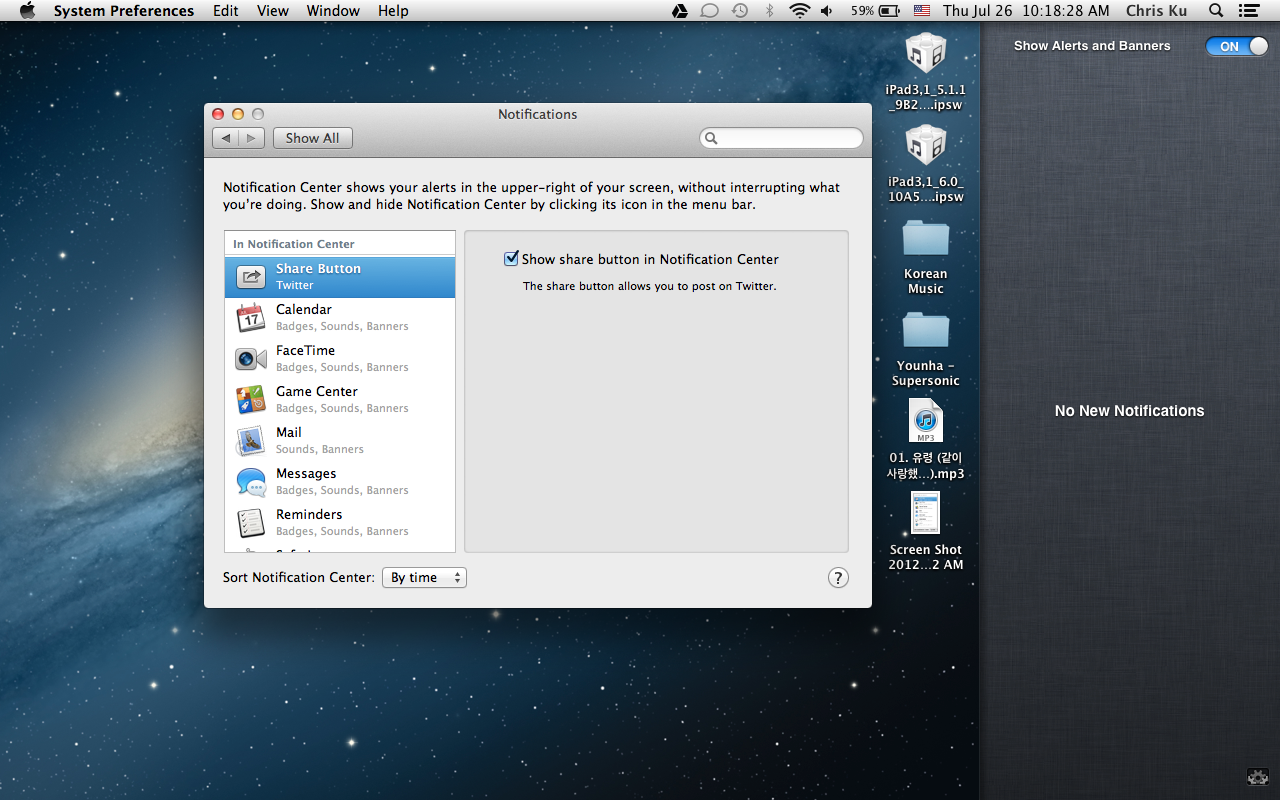Click the Game Center icon
The width and height of the screenshot is (1280, 800).
point(251,399)
